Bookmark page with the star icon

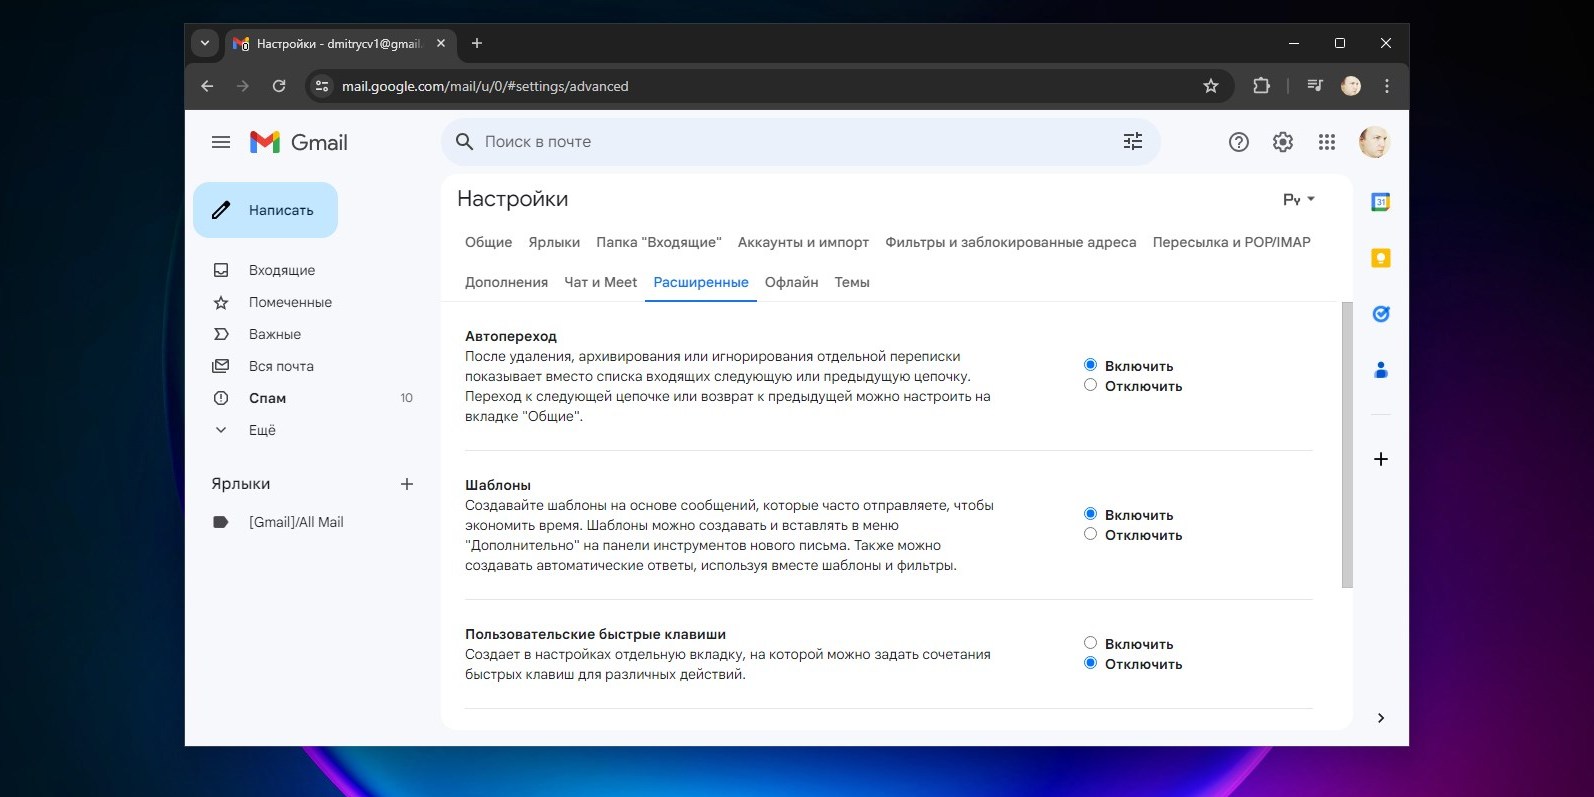[x=1211, y=86]
